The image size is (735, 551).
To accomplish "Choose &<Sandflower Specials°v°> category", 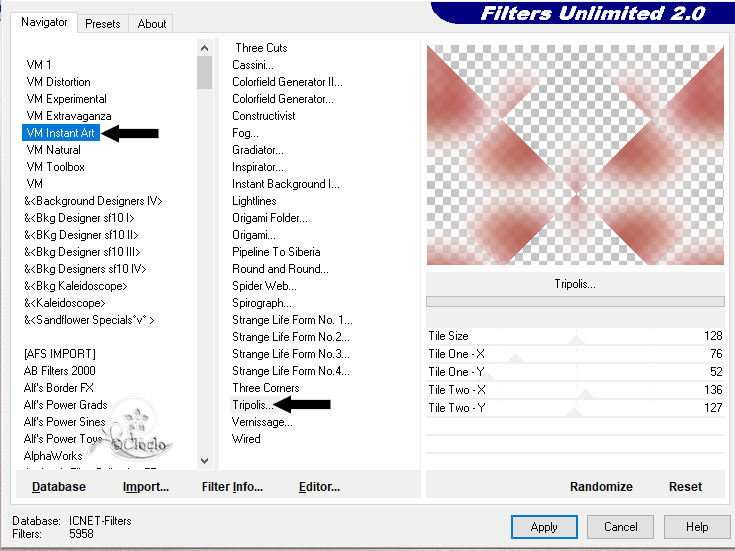I will (x=89, y=320).
